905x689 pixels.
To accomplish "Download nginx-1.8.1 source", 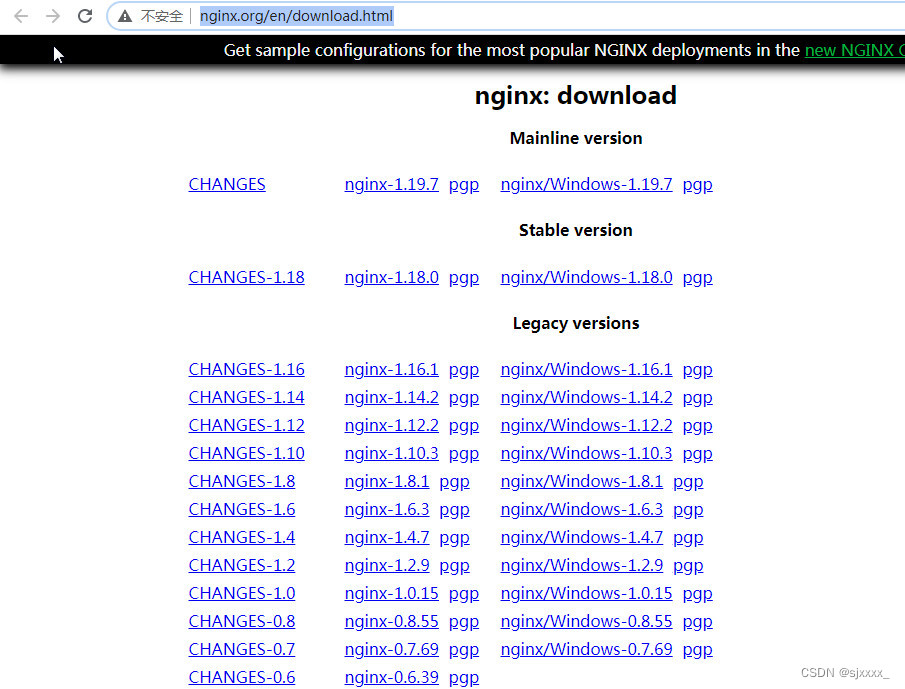I will pyautogui.click(x=387, y=481).
